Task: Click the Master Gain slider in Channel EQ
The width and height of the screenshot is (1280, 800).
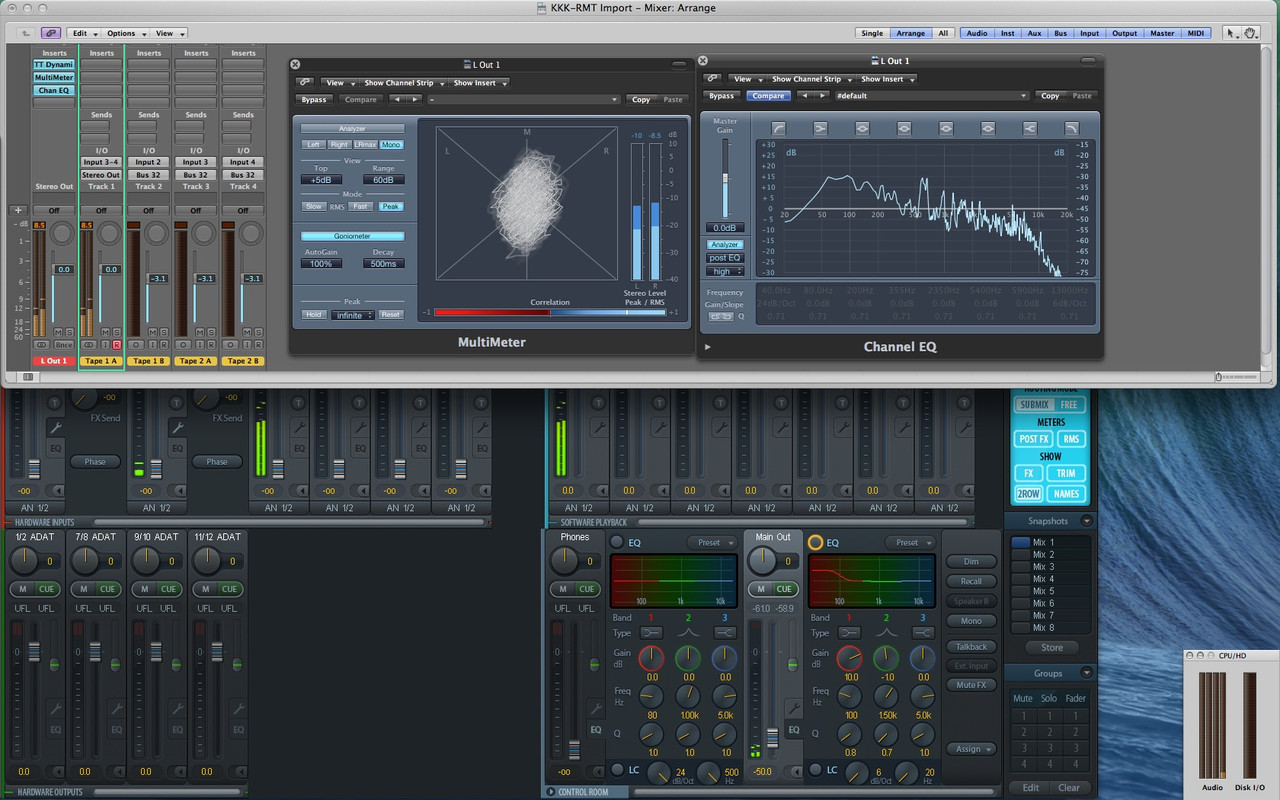Action: 726,178
